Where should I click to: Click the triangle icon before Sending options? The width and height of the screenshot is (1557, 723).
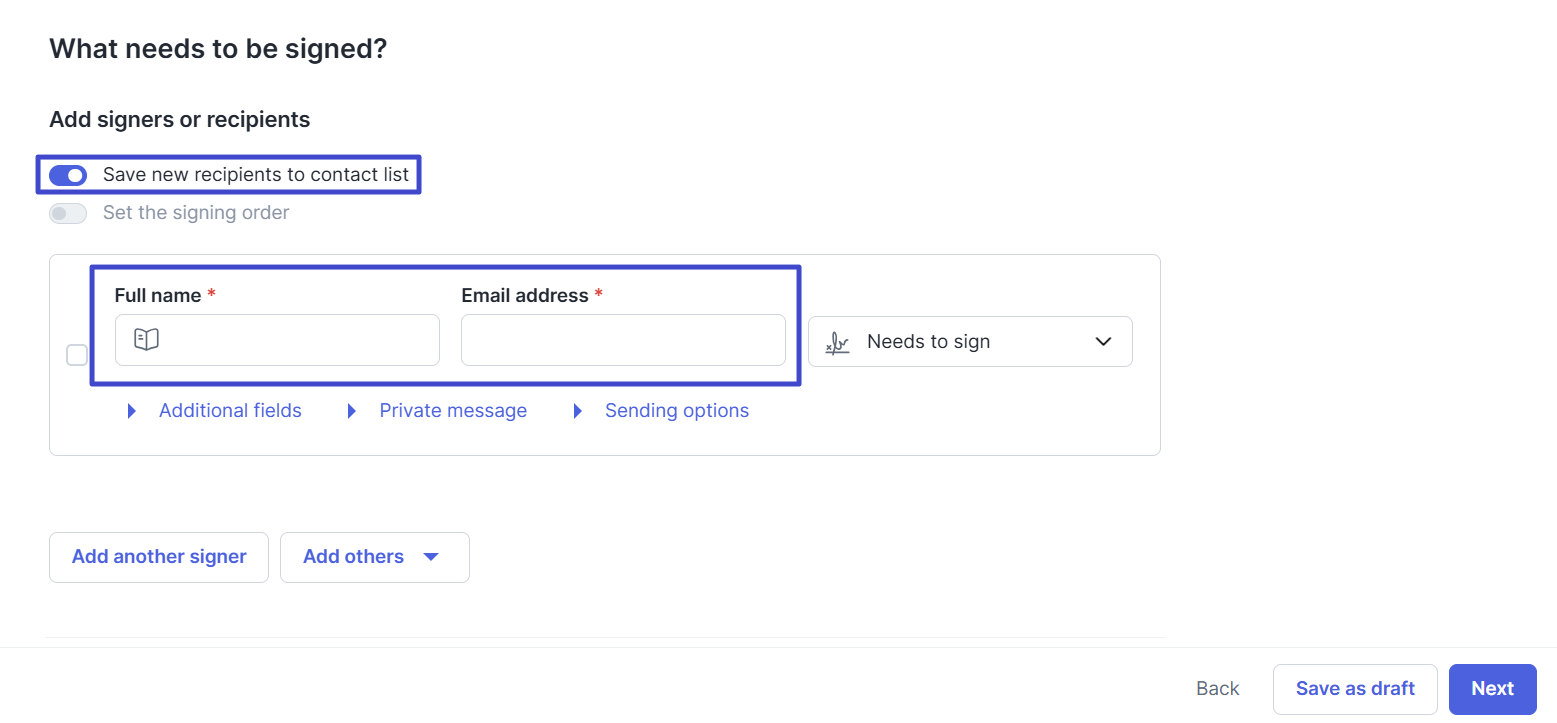577,411
